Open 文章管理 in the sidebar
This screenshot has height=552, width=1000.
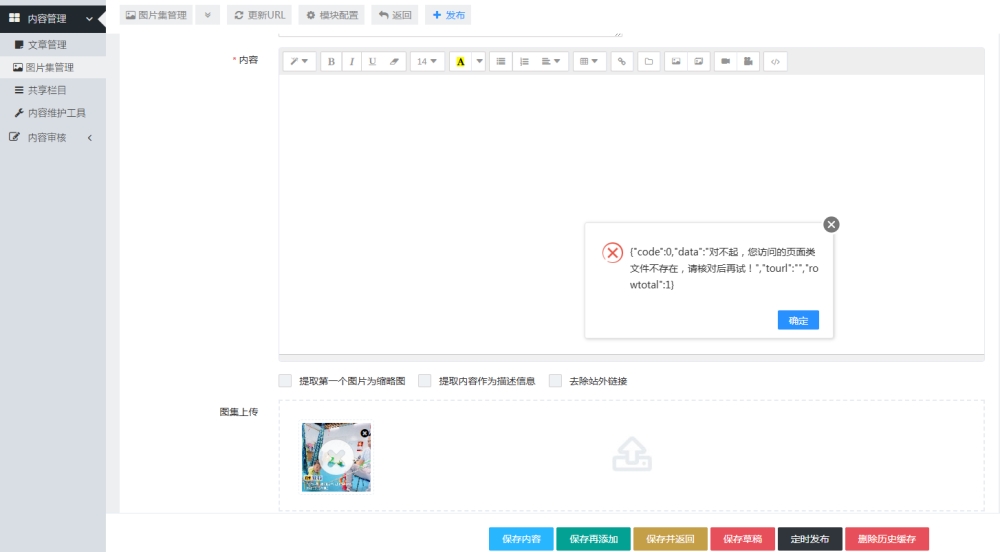pos(47,45)
